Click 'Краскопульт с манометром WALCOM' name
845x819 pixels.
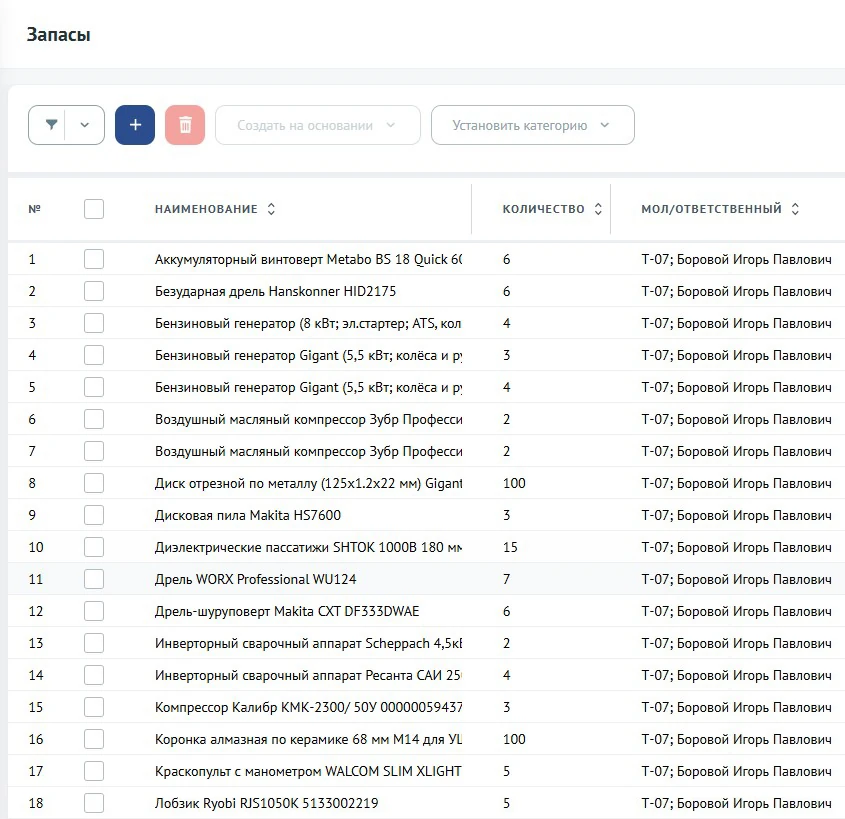(x=308, y=771)
